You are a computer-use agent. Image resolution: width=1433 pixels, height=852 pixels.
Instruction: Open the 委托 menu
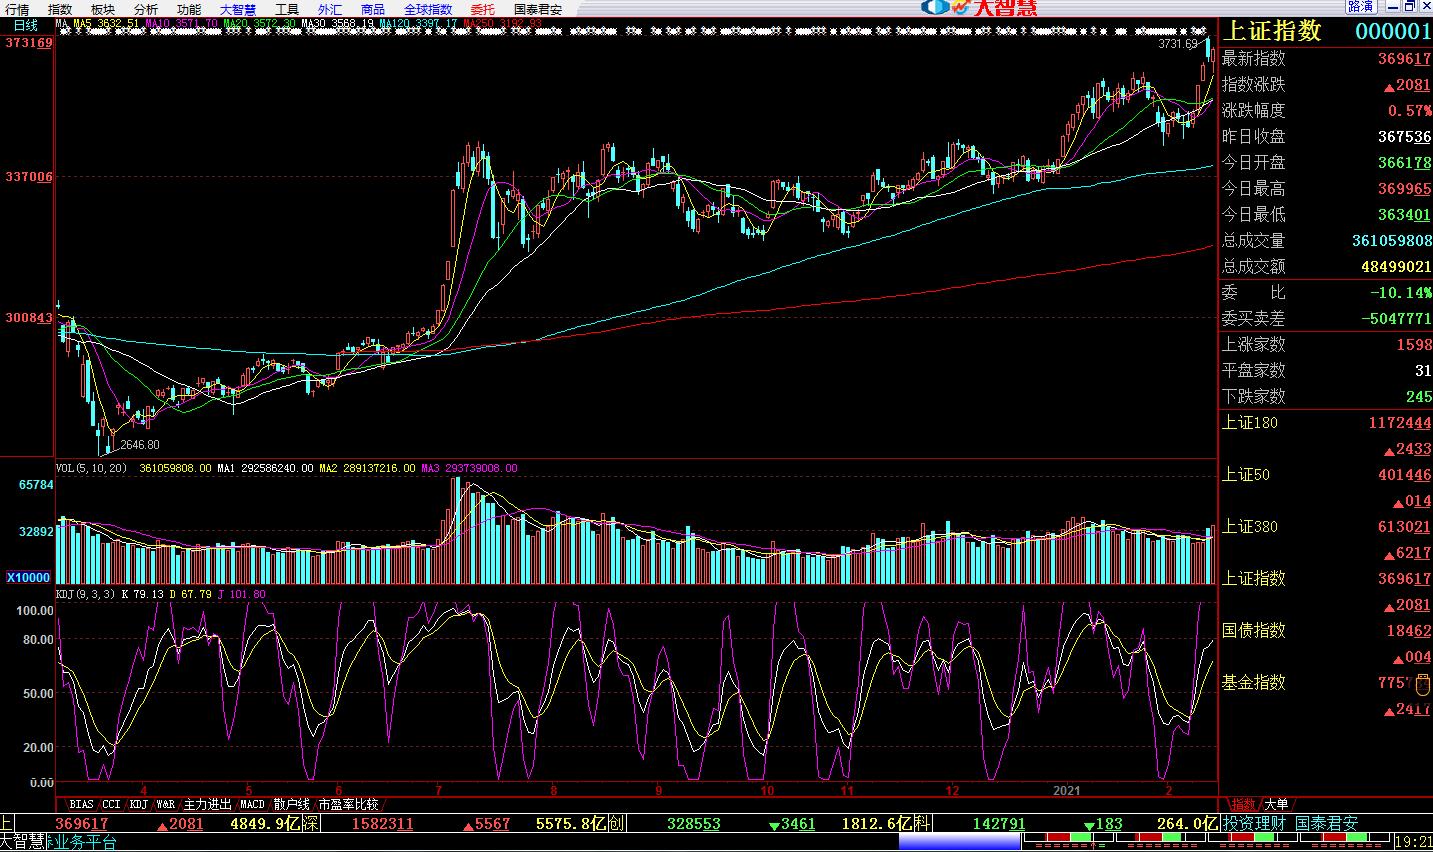click(483, 9)
